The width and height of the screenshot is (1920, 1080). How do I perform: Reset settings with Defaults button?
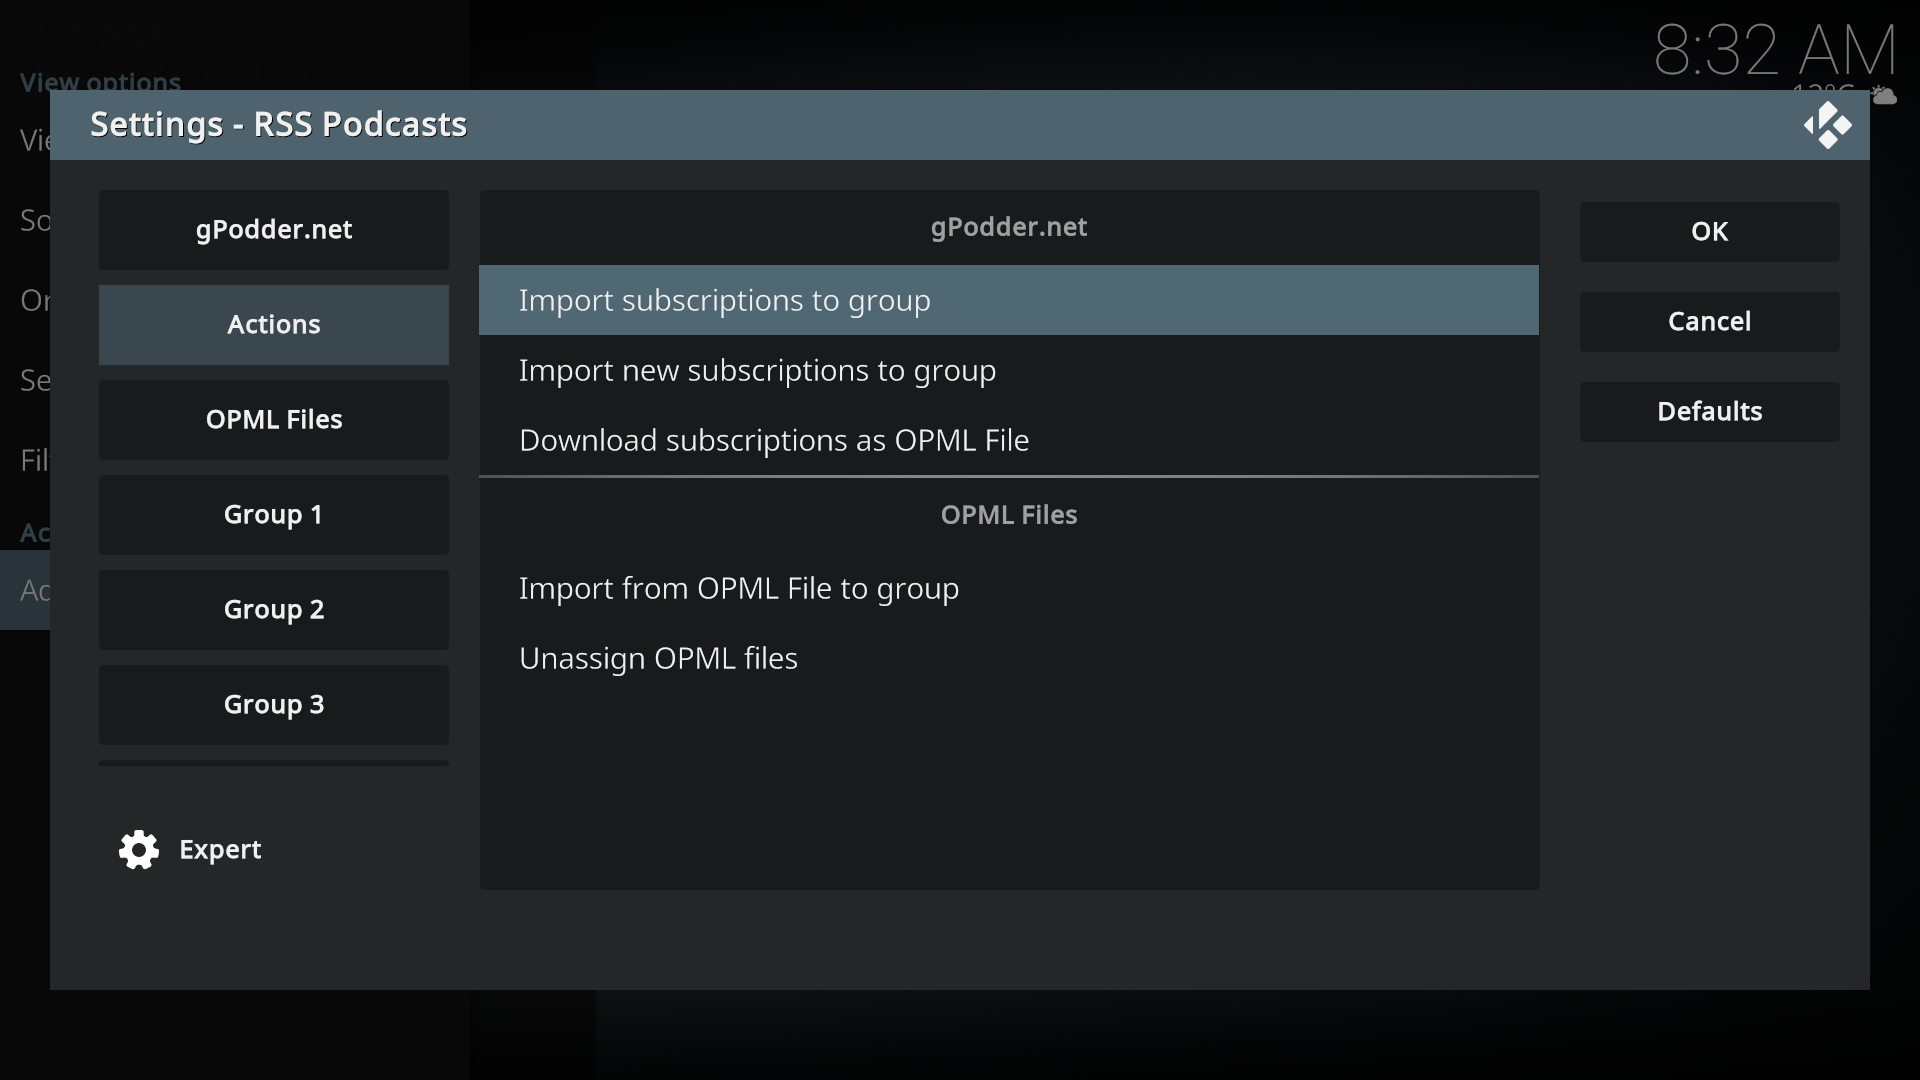(x=1708, y=412)
